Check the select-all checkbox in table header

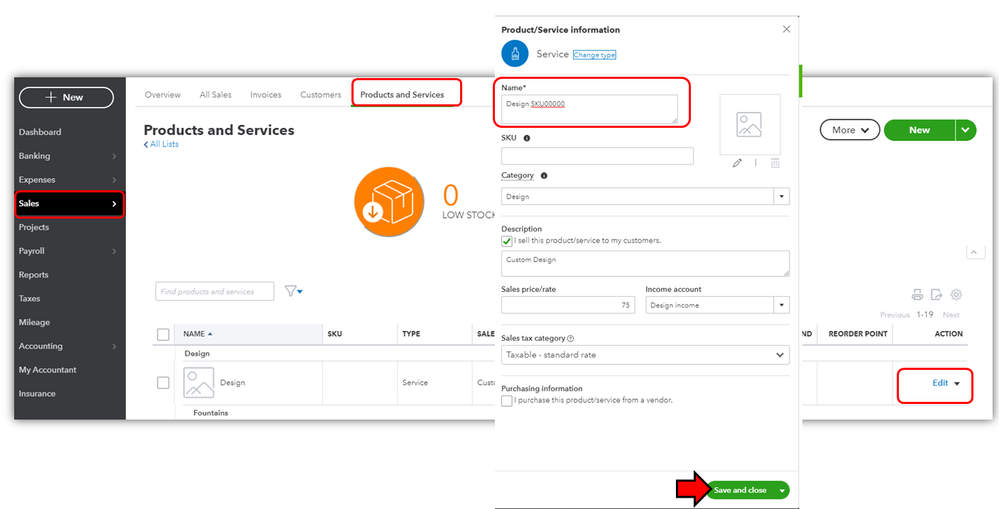point(163,334)
